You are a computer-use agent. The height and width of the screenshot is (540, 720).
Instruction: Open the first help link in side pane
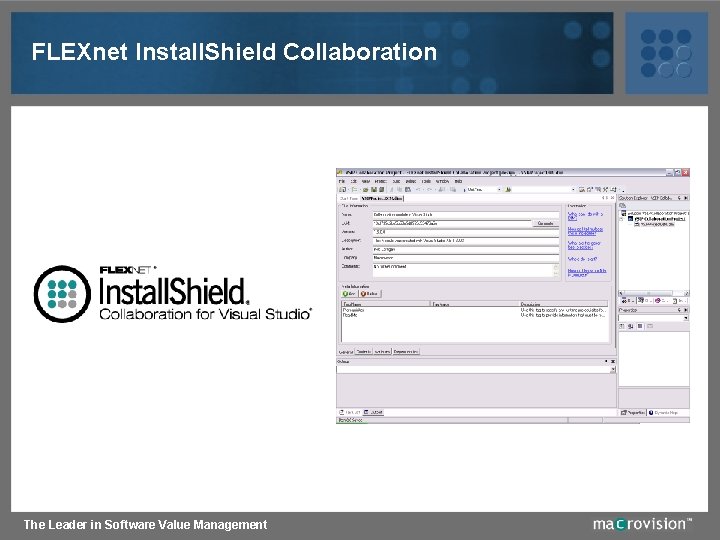pos(585,216)
